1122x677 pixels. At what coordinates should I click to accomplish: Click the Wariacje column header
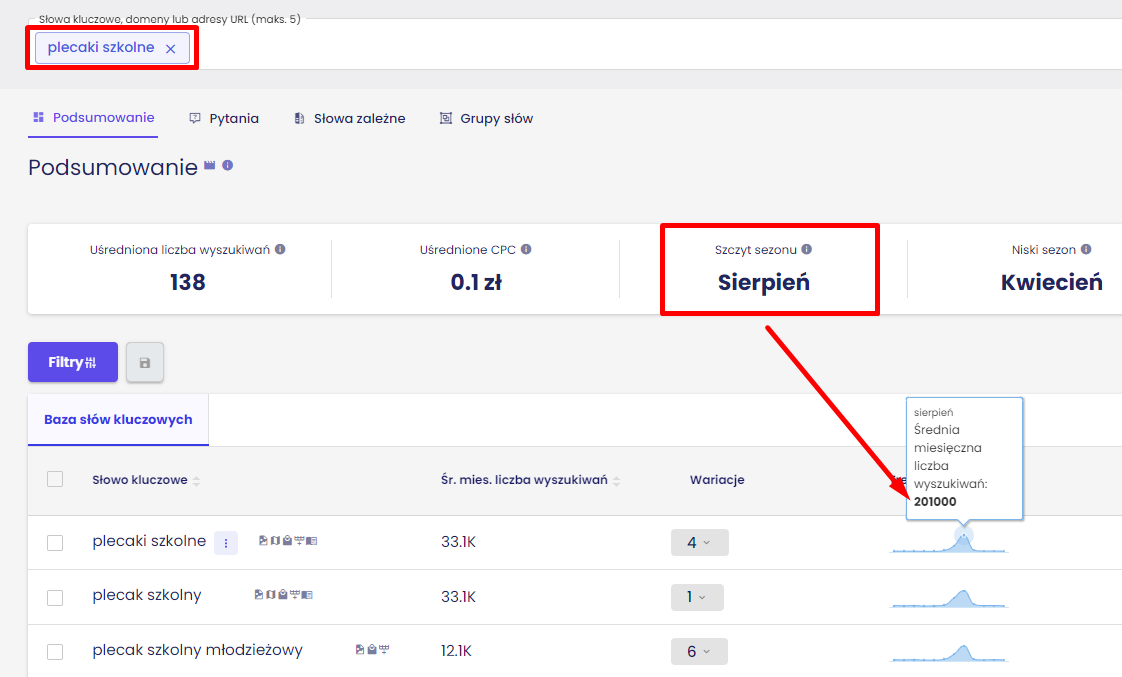[717, 480]
